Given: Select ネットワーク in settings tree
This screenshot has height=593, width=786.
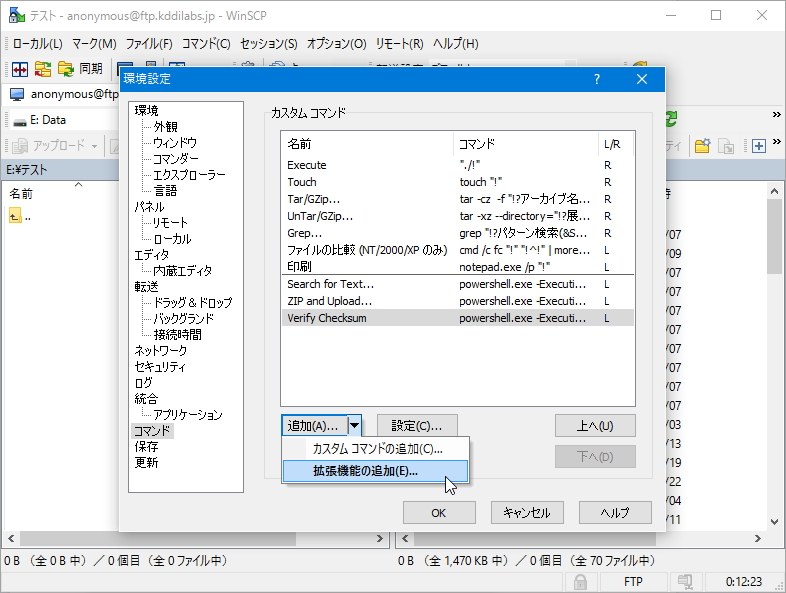Looking at the screenshot, I should click(160, 350).
